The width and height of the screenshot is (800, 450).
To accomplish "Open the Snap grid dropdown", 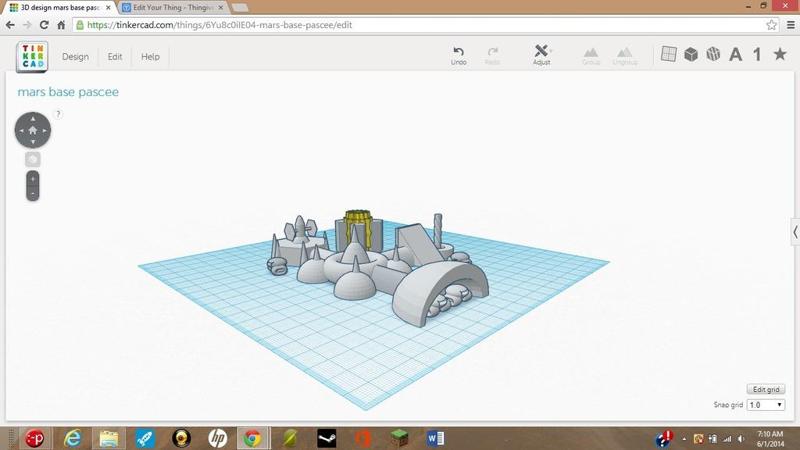I will click(x=766, y=405).
